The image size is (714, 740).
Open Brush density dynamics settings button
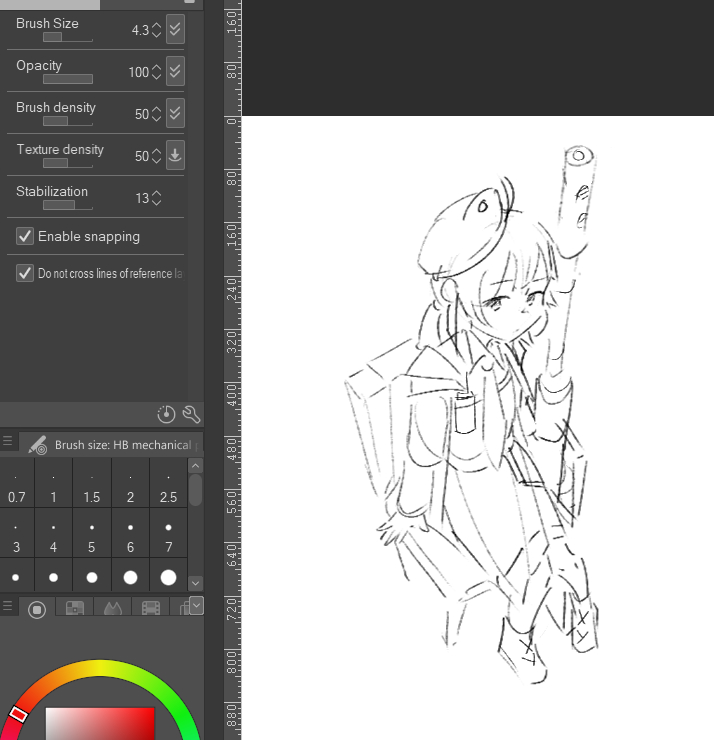coord(175,114)
